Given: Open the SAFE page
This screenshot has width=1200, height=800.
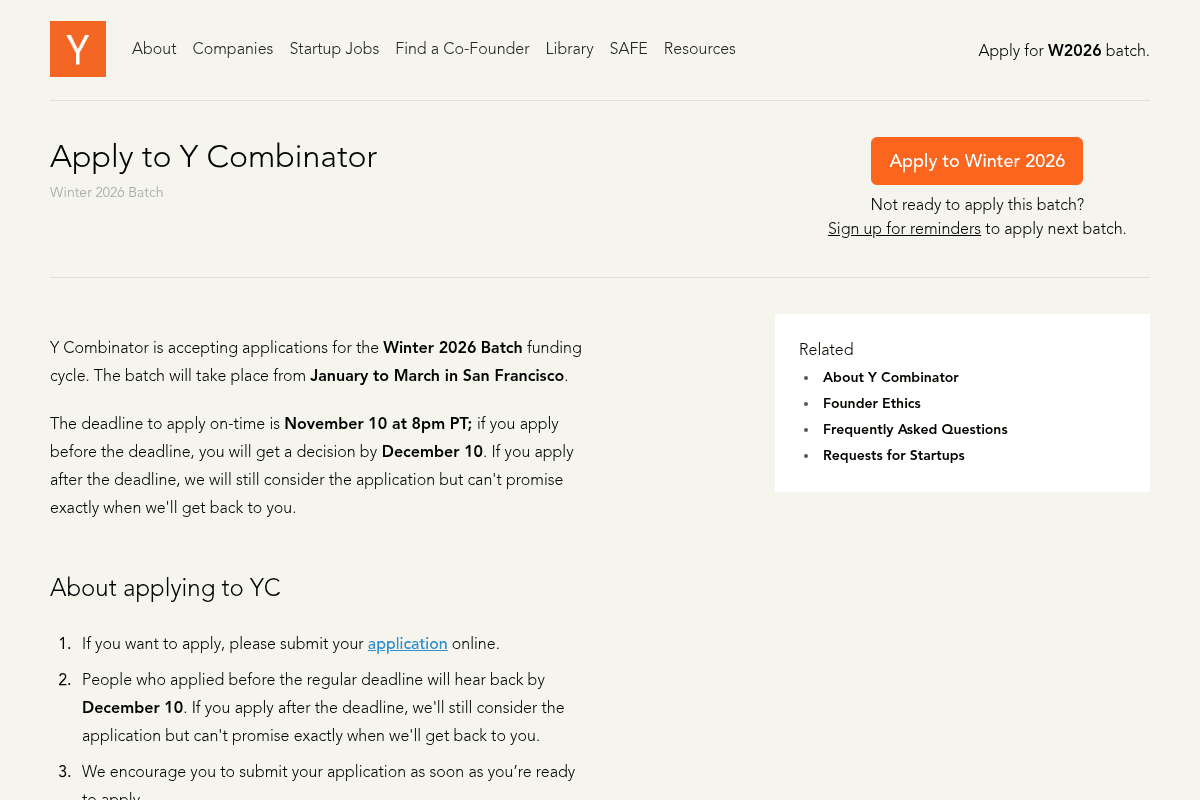Looking at the screenshot, I should point(628,48).
